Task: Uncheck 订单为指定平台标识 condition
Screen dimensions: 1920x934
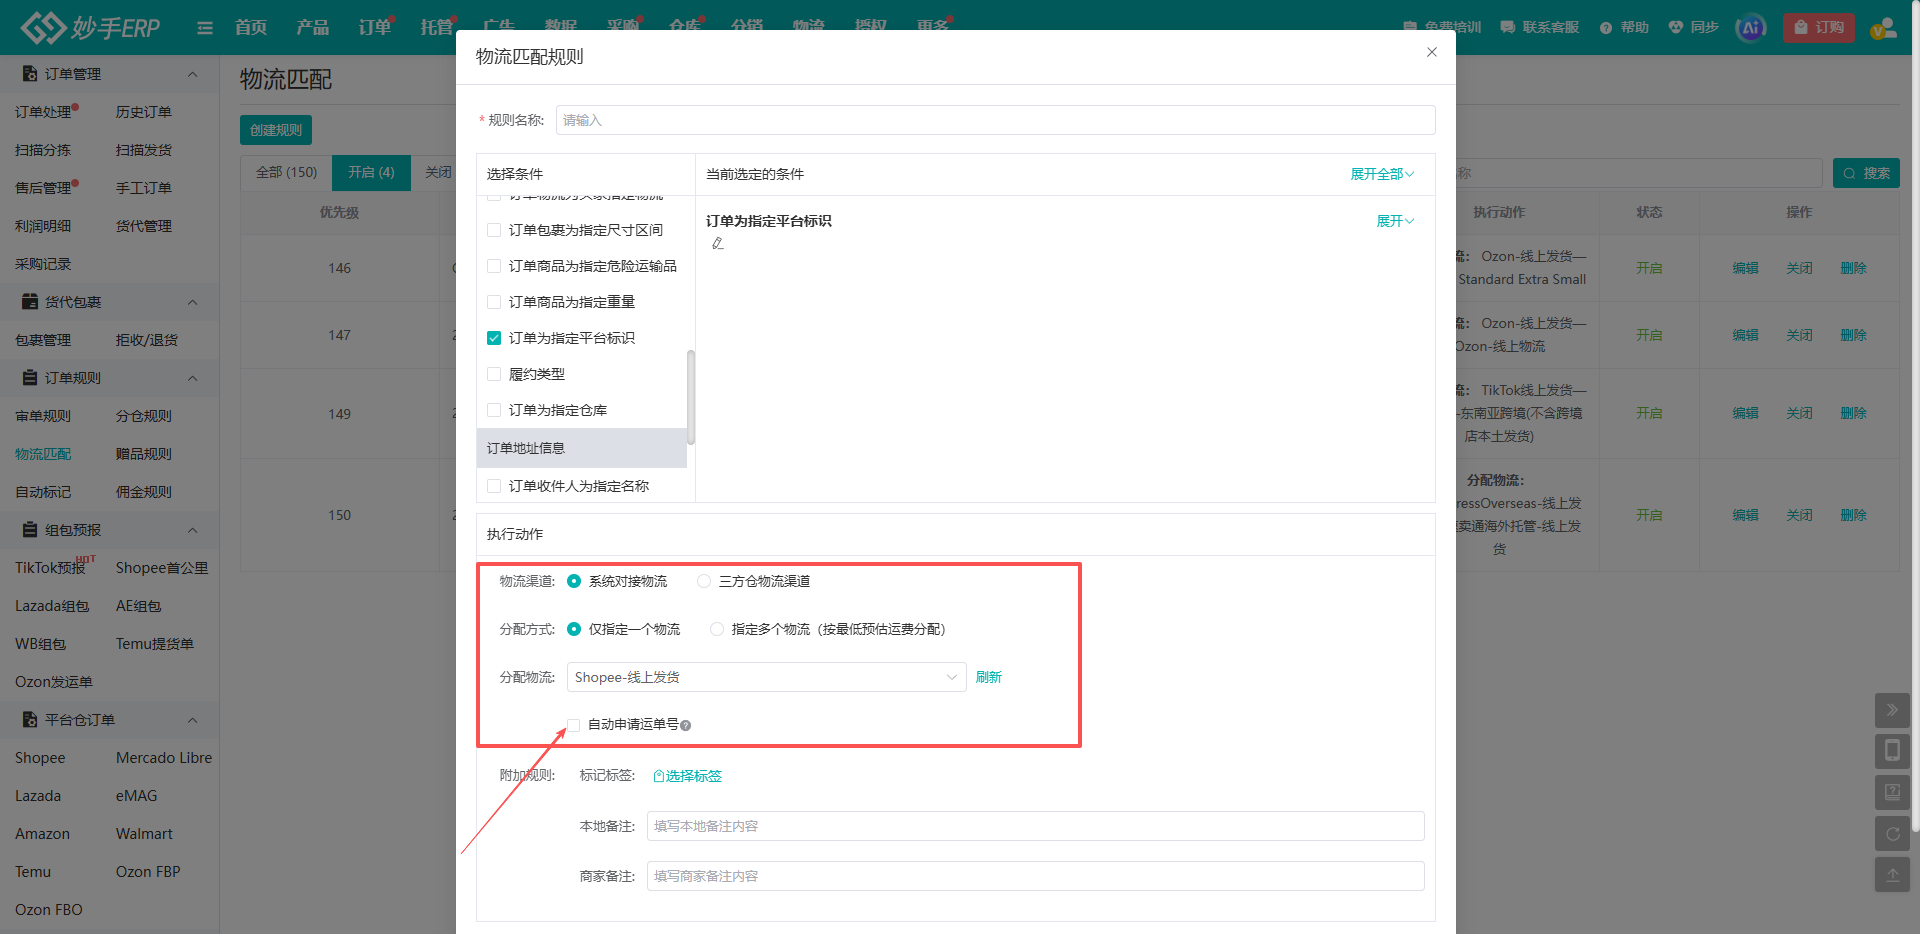Action: (x=494, y=338)
